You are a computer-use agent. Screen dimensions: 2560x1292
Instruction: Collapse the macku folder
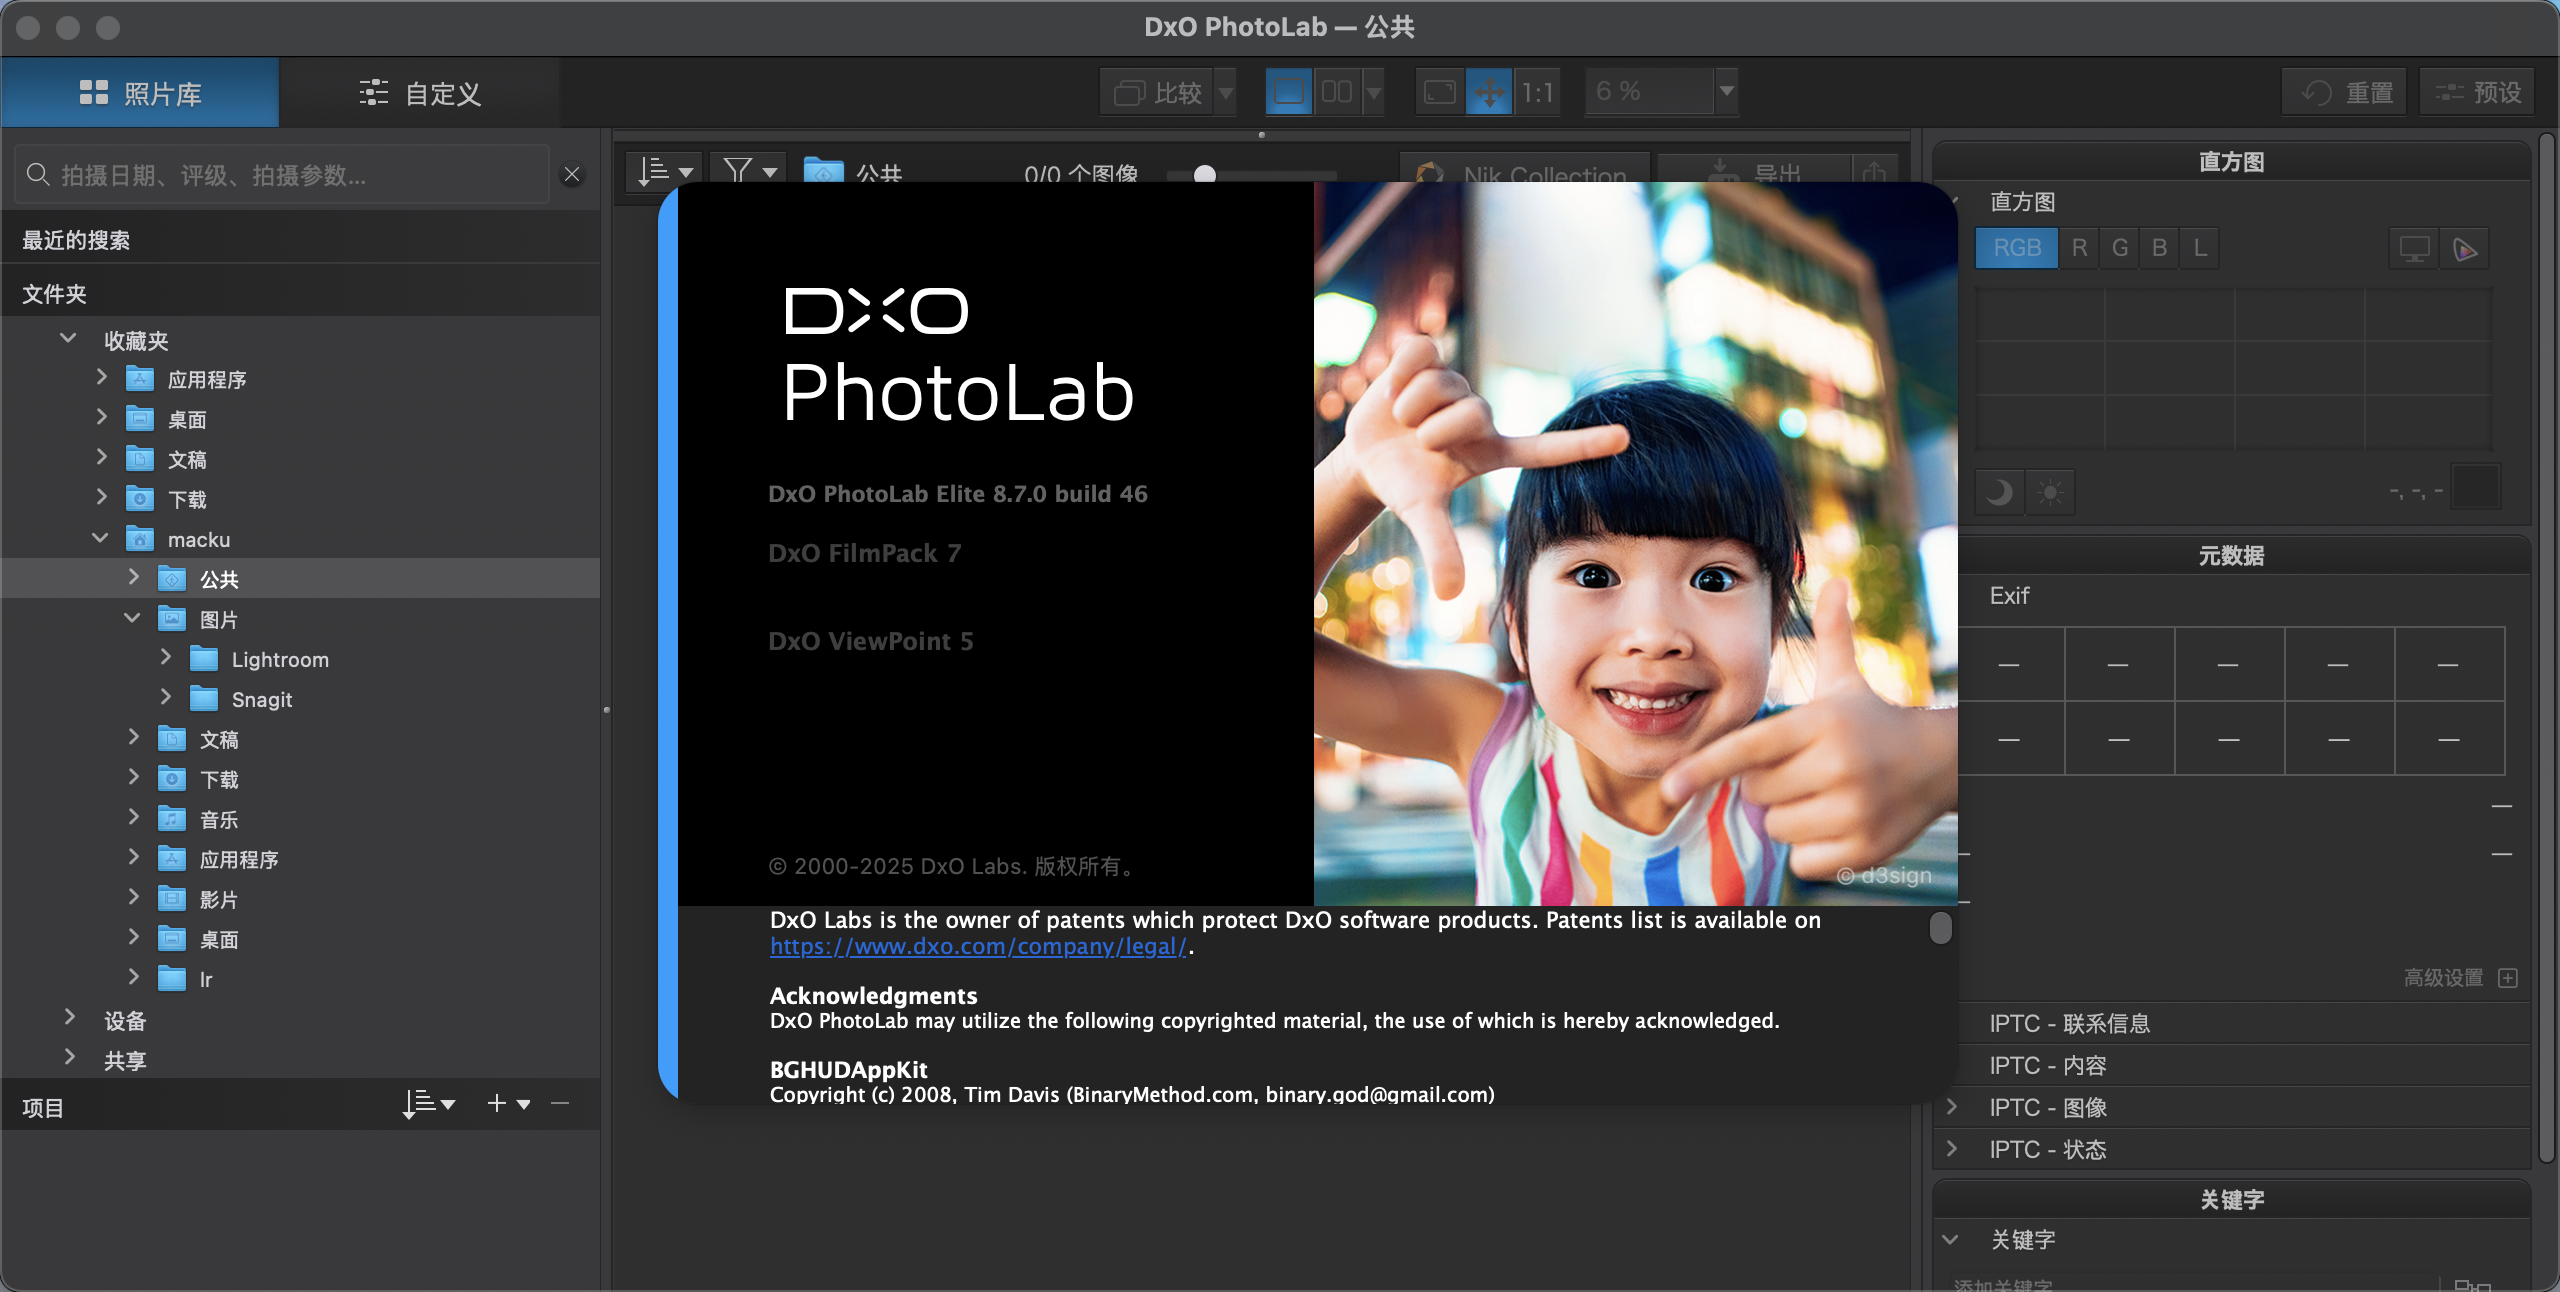coord(100,538)
